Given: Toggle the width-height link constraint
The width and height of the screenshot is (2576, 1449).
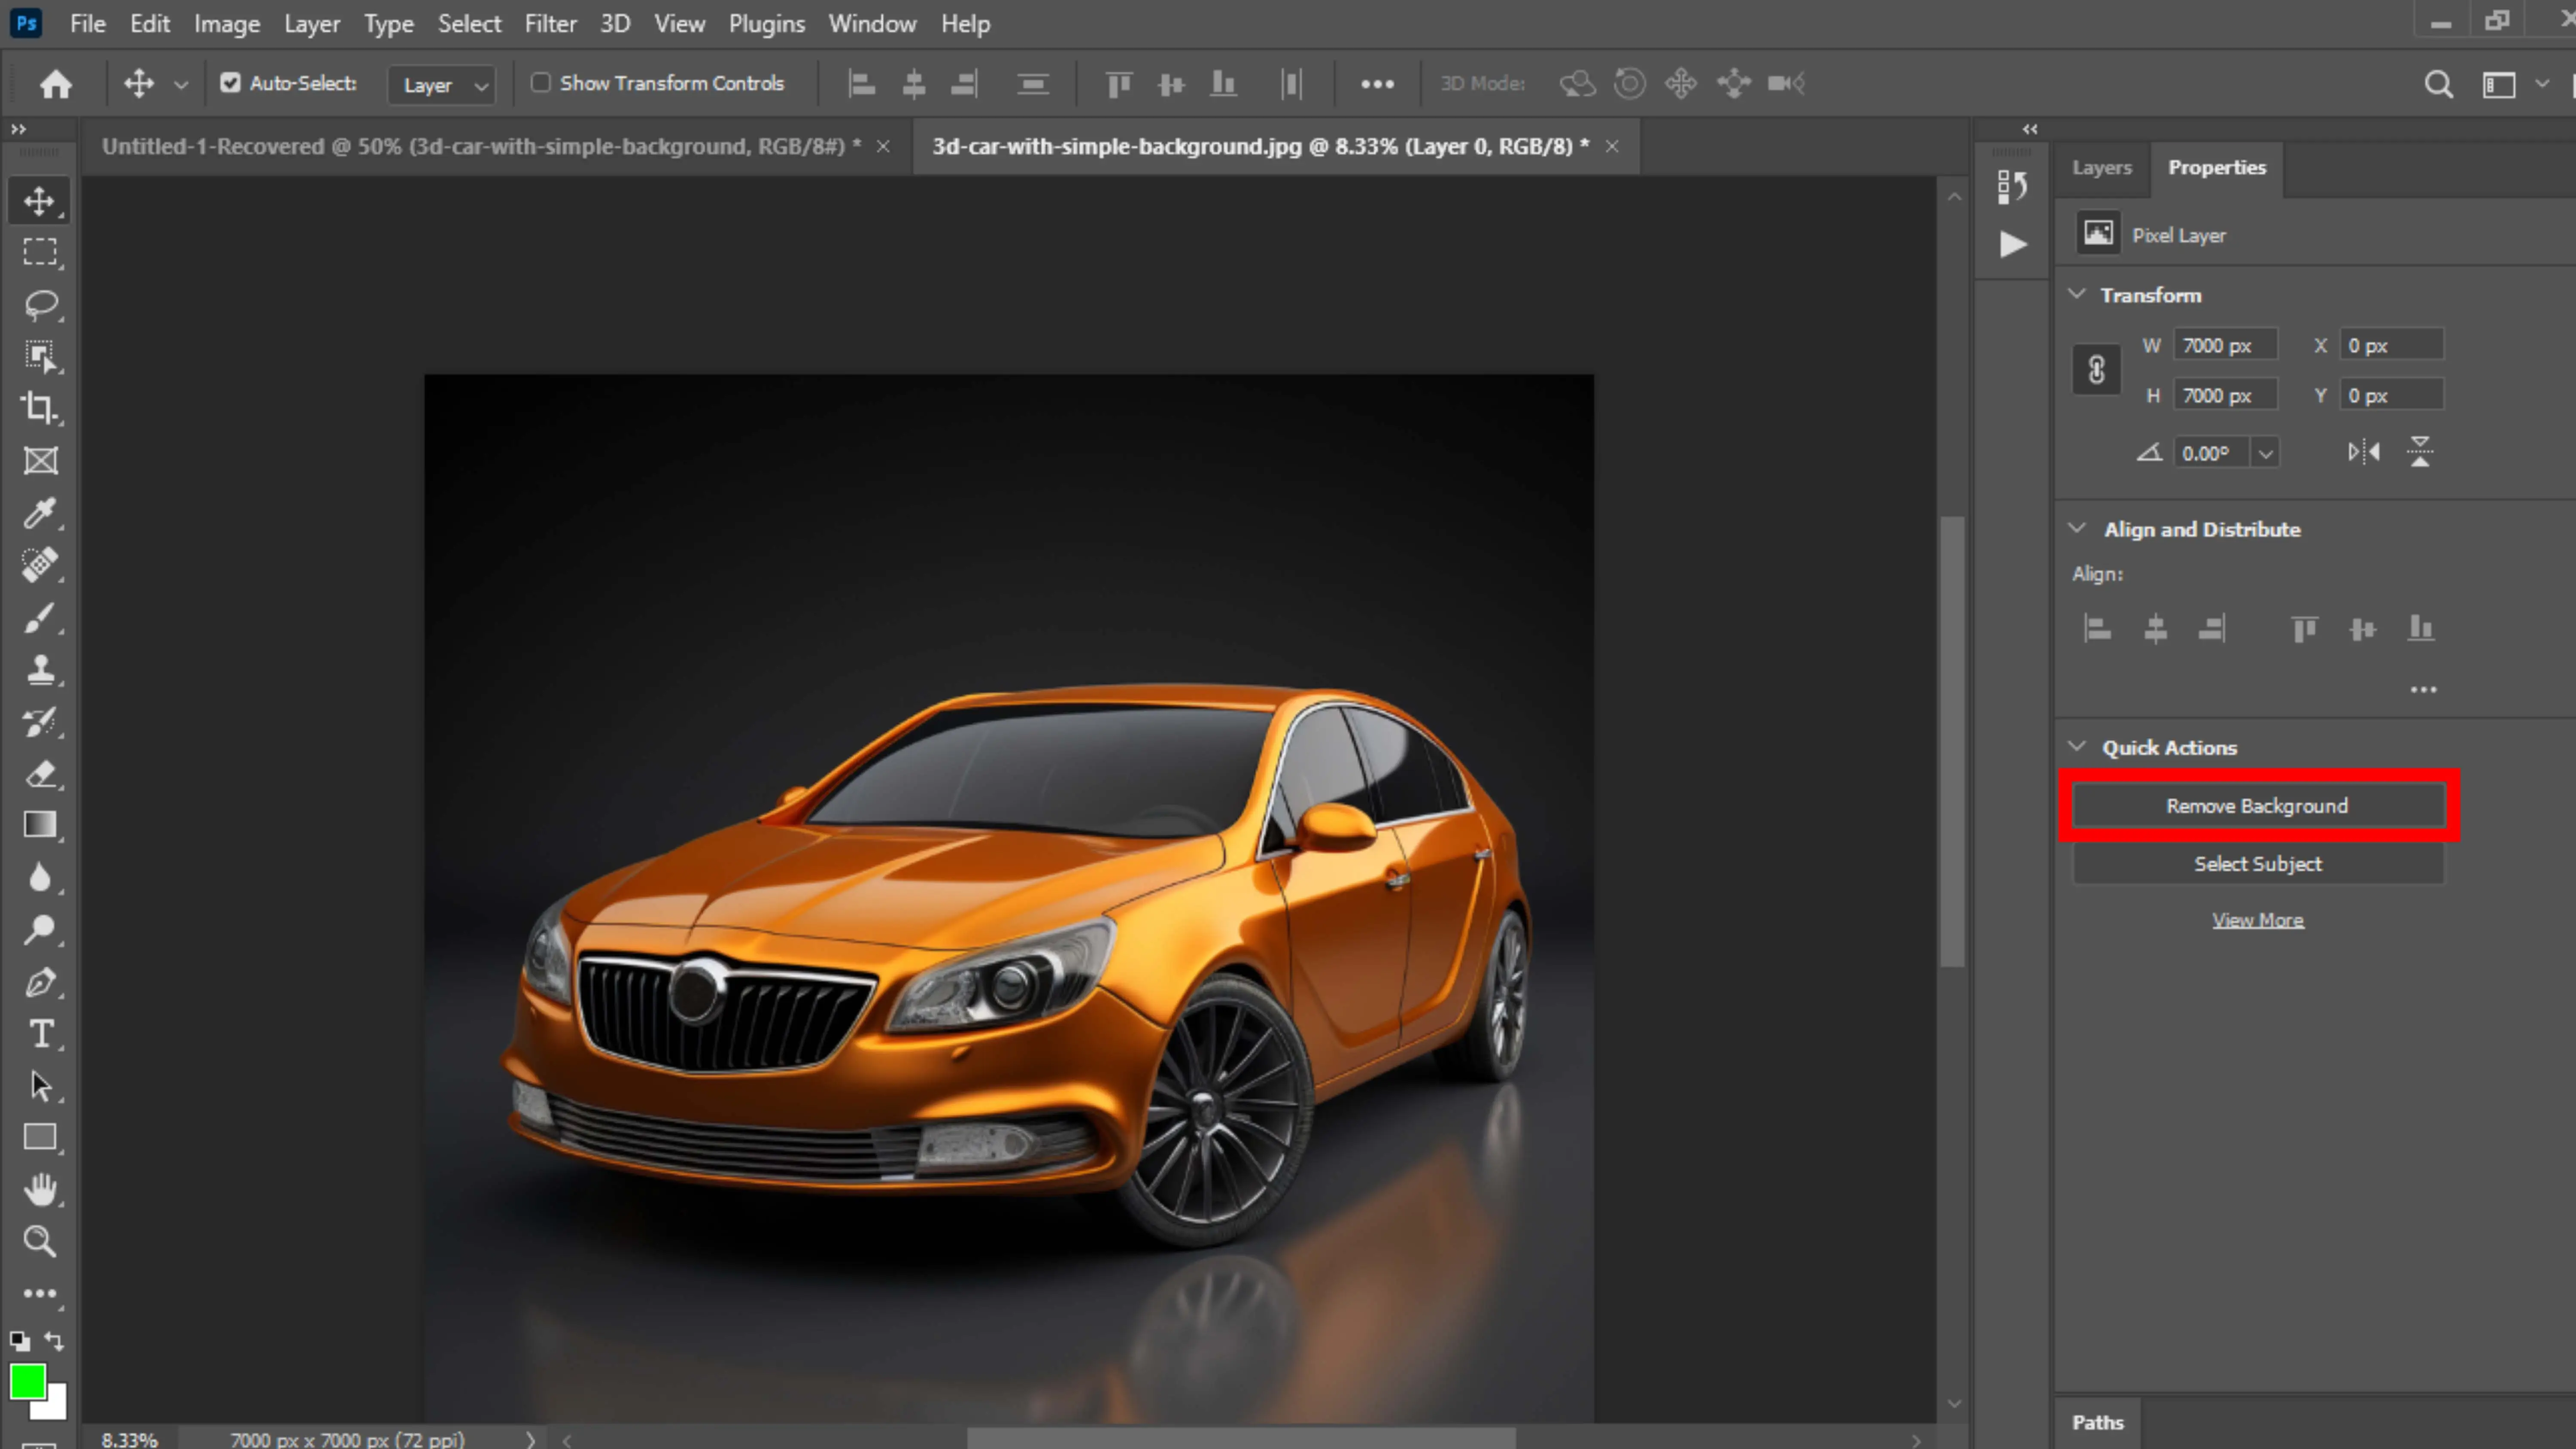Looking at the screenshot, I should click(x=2097, y=370).
